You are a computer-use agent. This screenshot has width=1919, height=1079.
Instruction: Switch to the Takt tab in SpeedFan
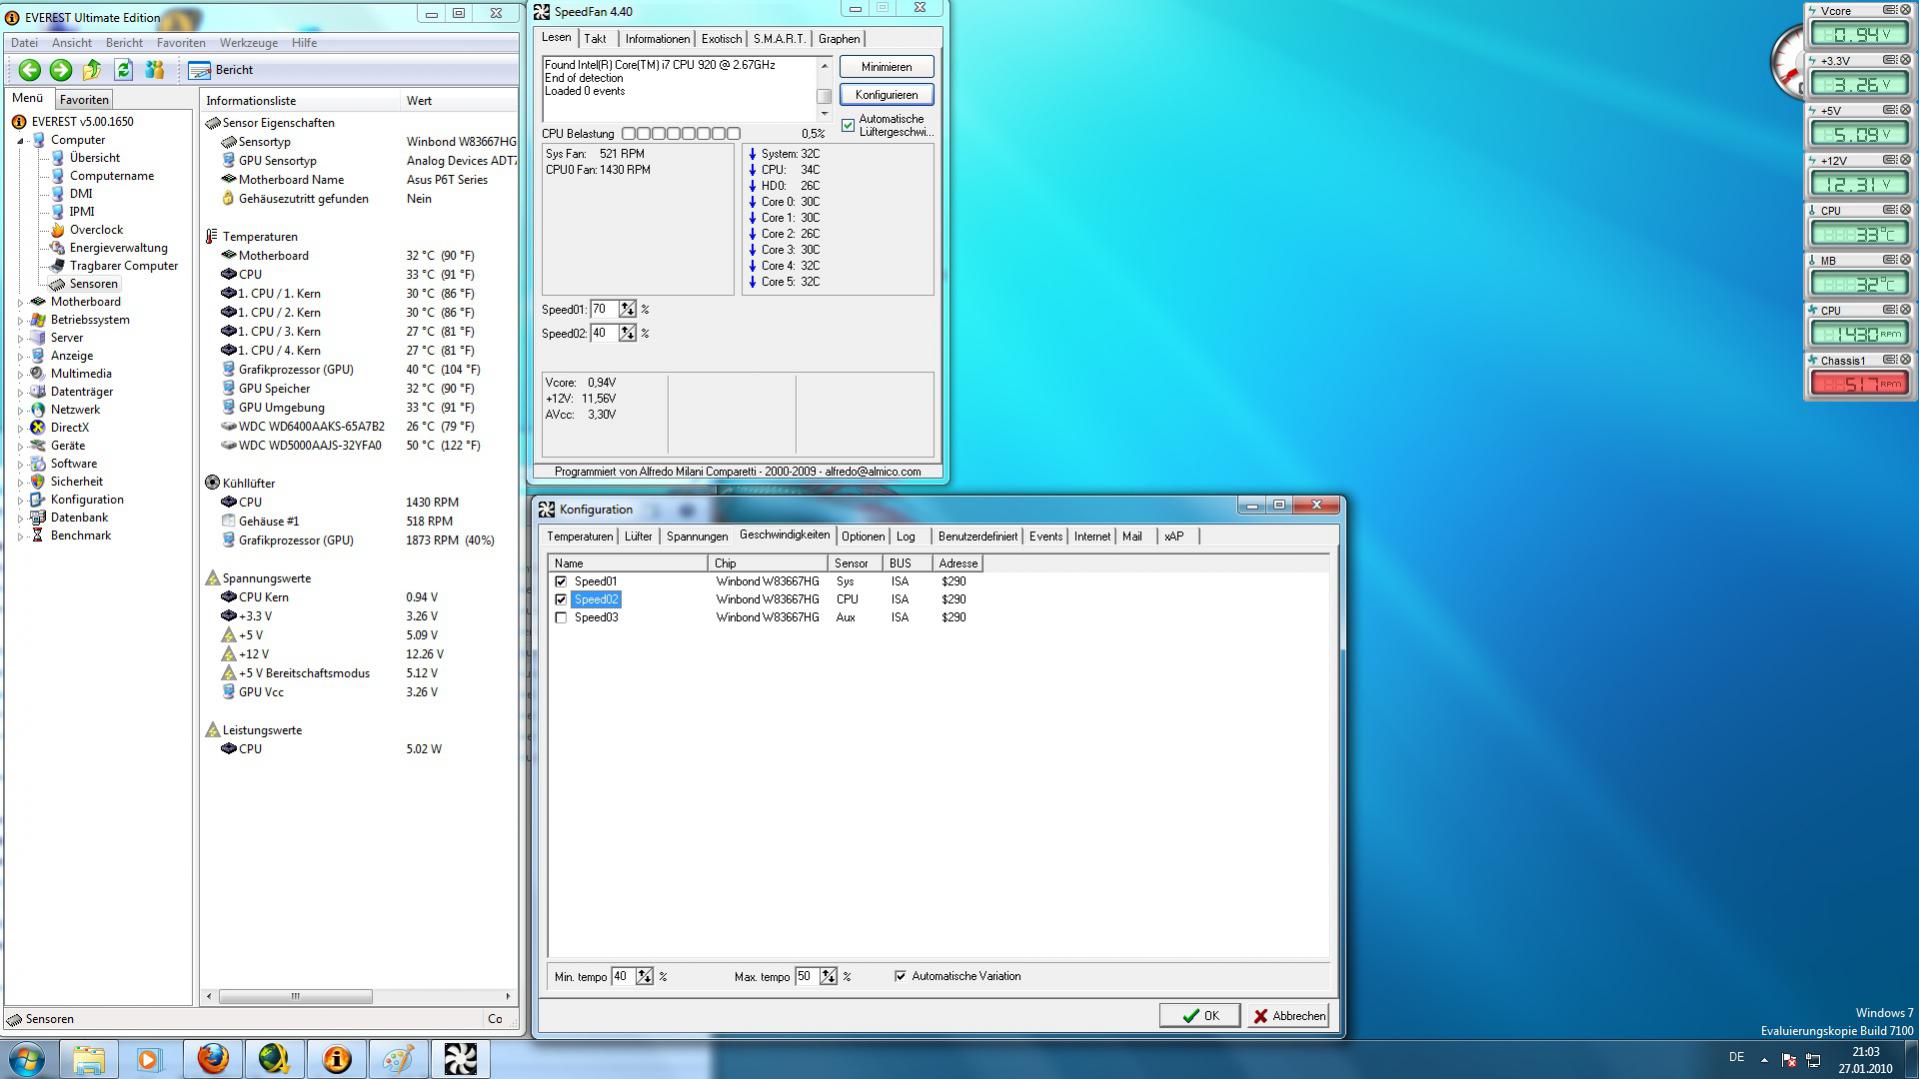coord(595,39)
